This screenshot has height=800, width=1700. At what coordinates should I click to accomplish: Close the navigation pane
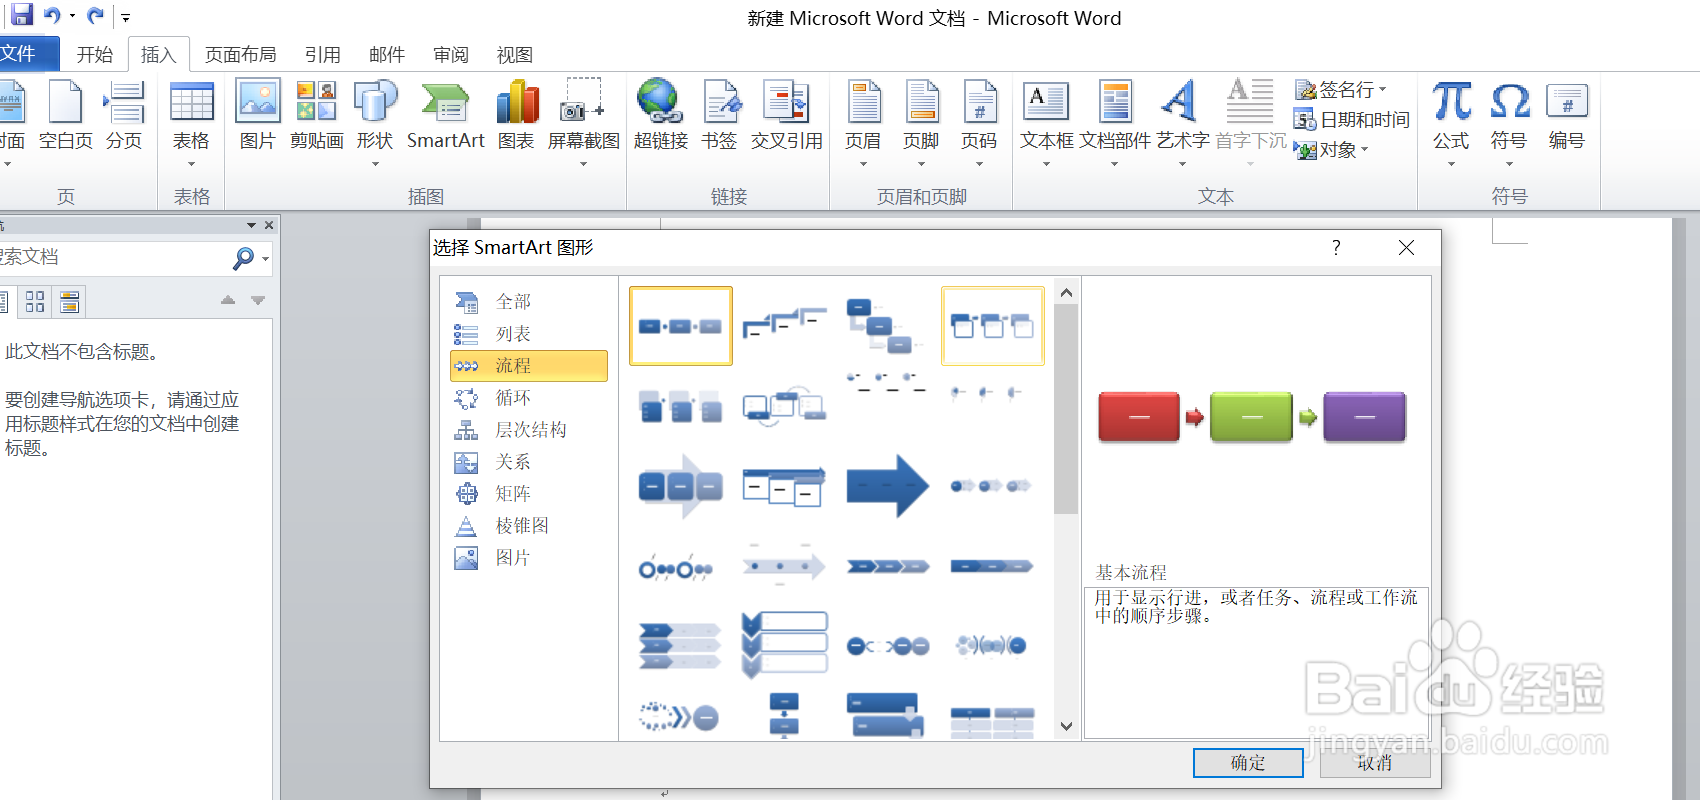pos(269,226)
